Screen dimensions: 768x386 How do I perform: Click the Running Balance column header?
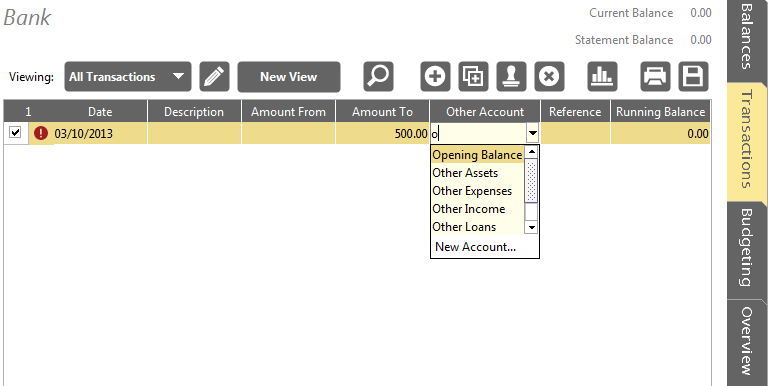(x=661, y=112)
